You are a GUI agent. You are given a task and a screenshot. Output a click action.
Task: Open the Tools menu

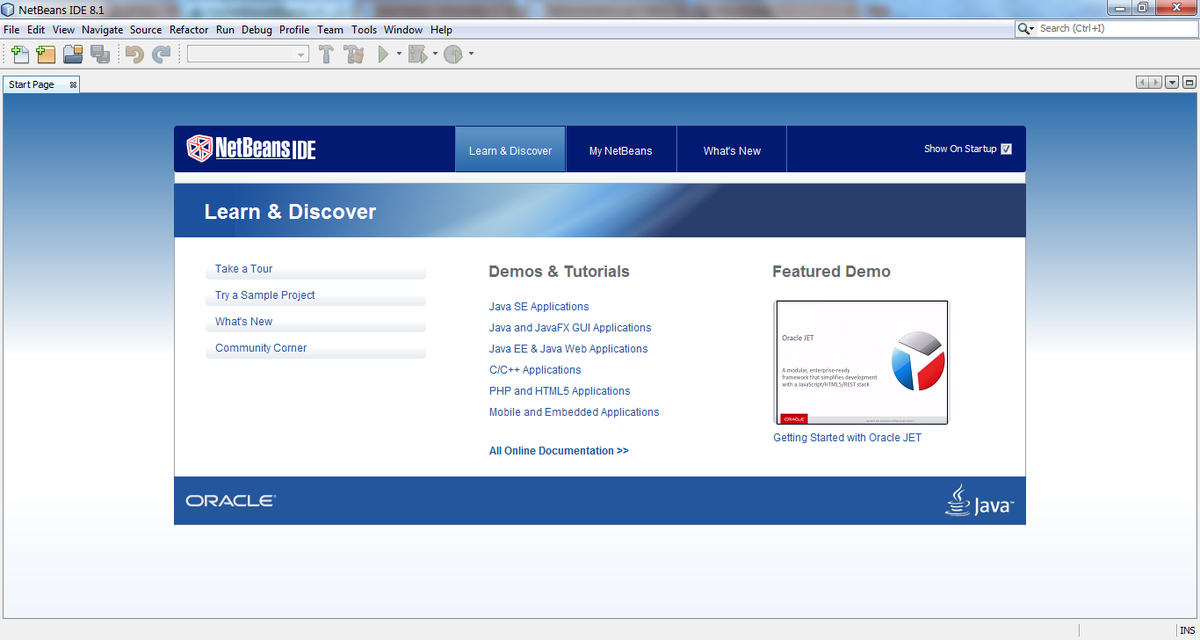[x=364, y=30]
